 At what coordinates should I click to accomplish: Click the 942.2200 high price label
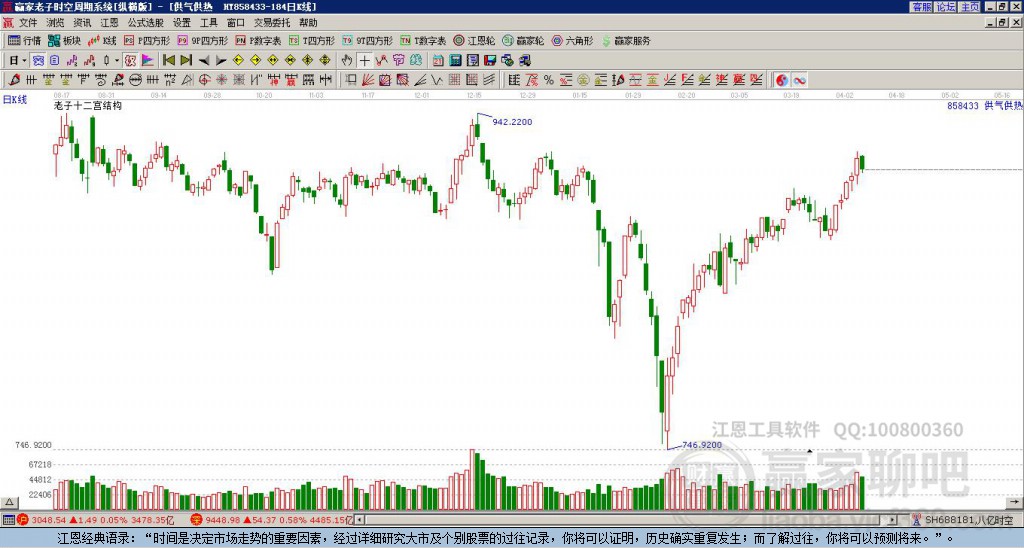512,121
